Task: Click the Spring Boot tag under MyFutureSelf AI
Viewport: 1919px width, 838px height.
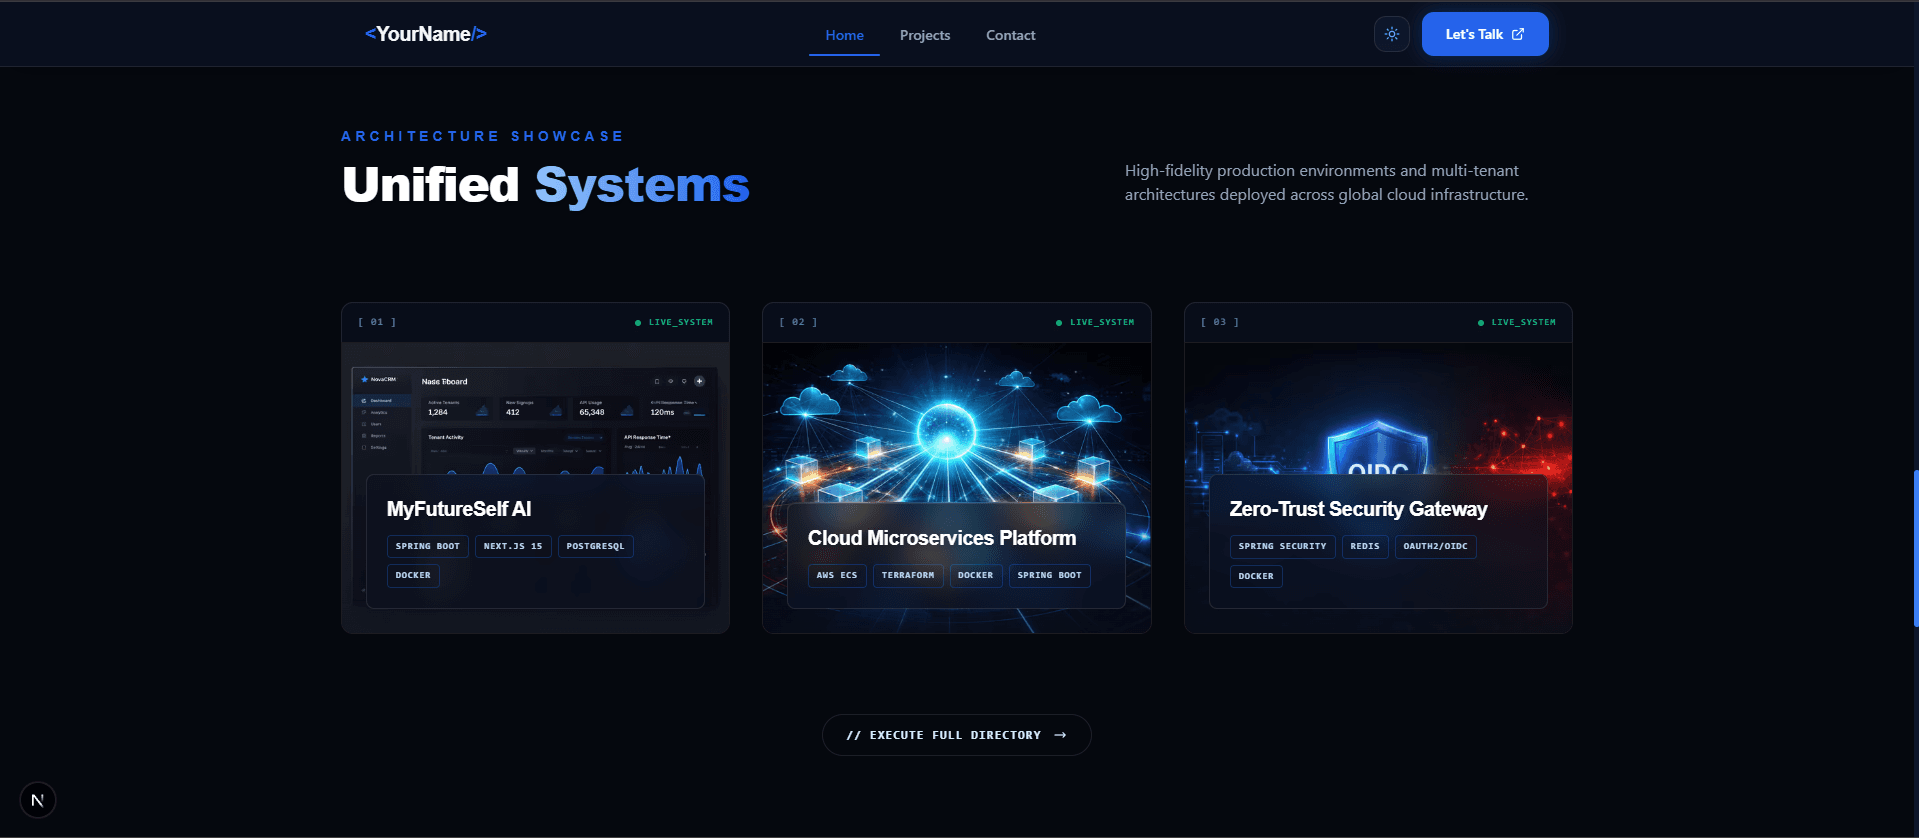Action: coord(428,546)
